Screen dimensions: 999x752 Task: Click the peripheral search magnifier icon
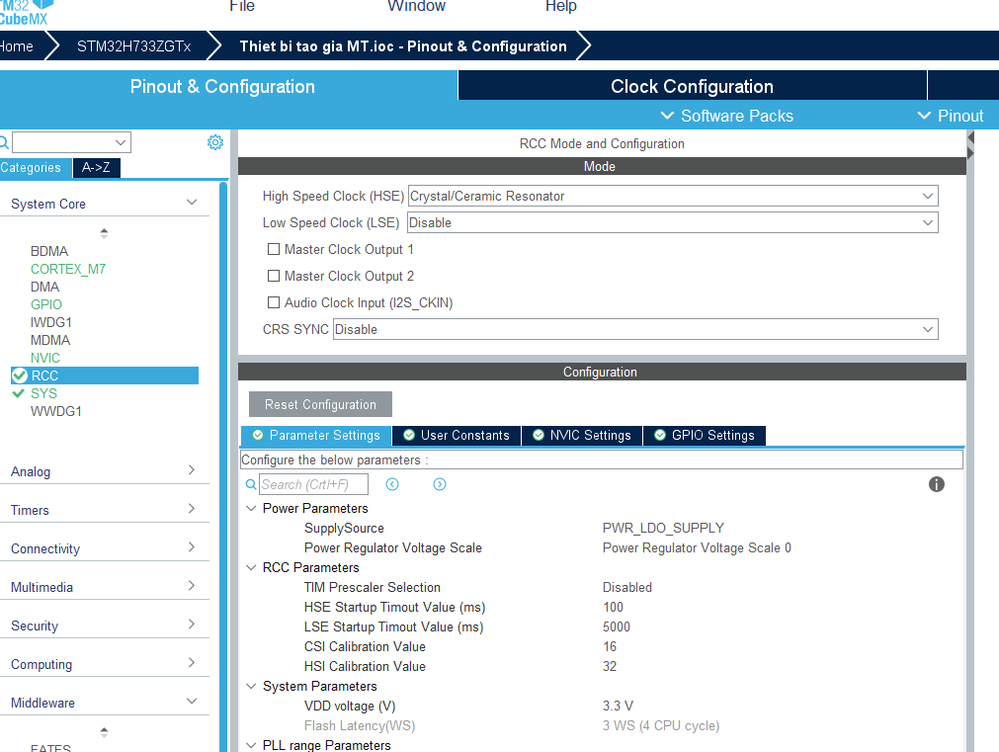4,141
